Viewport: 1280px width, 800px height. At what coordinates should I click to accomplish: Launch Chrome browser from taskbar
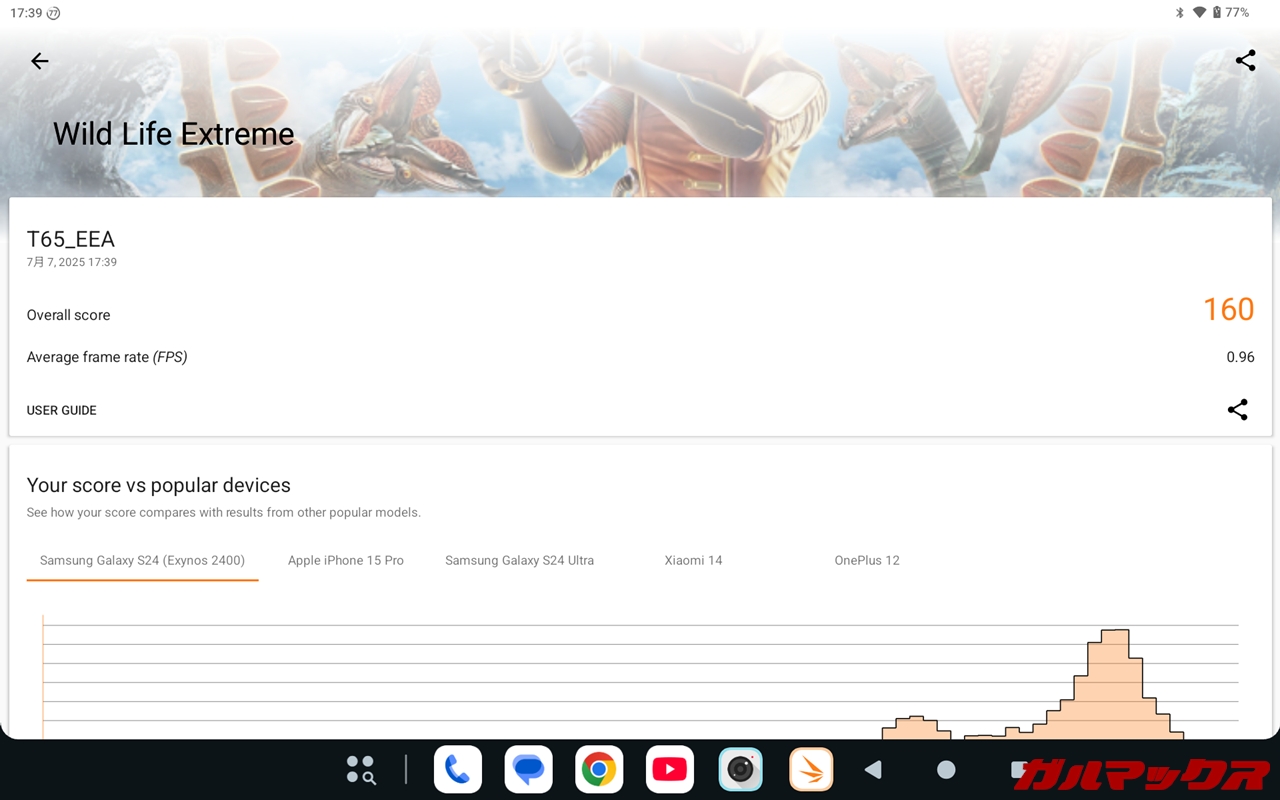click(x=599, y=769)
